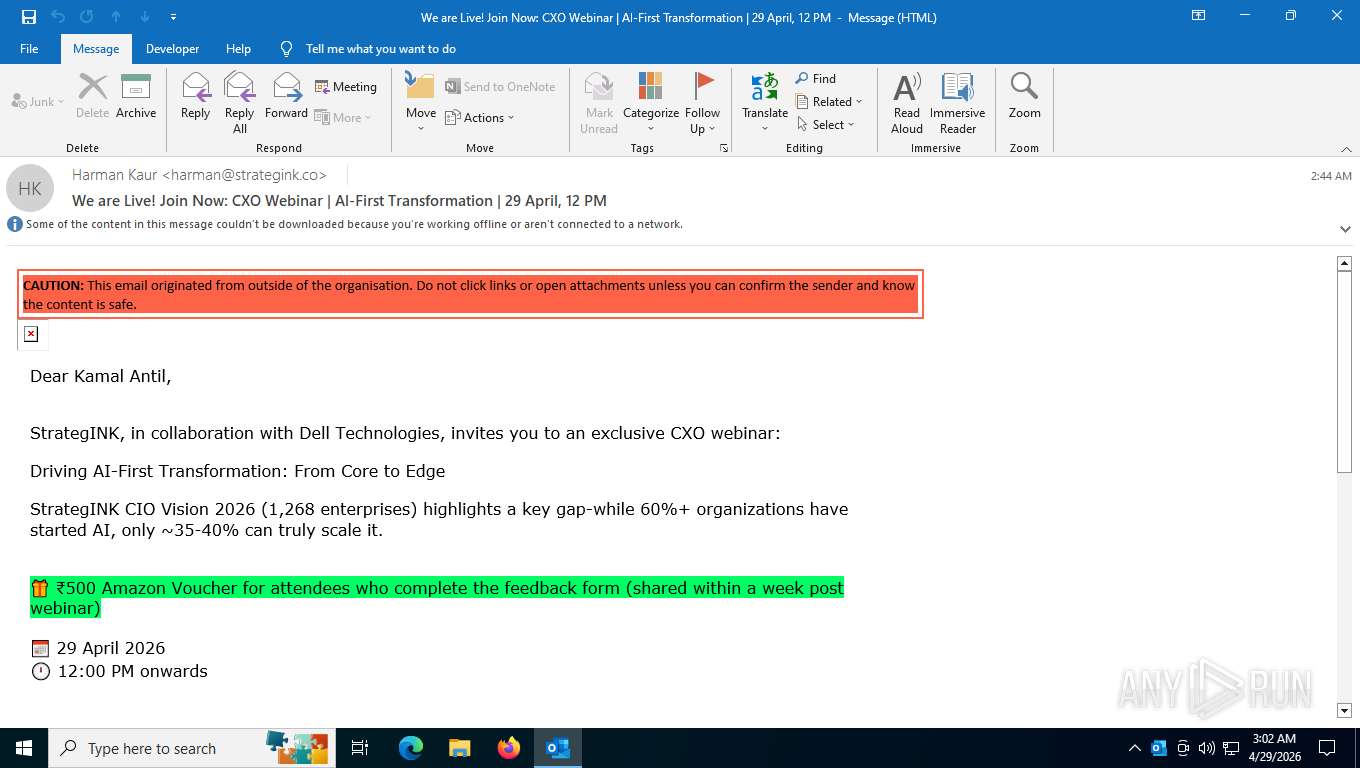The width and height of the screenshot is (1360, 768).
Task: Archive the message
Action: coord(136,96)
